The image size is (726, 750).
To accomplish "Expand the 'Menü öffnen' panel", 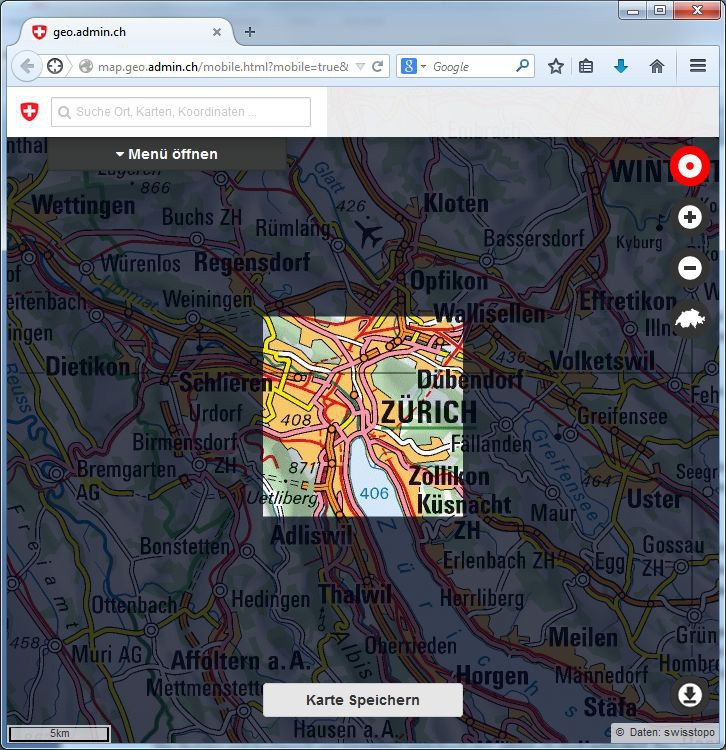I will 166,154.
